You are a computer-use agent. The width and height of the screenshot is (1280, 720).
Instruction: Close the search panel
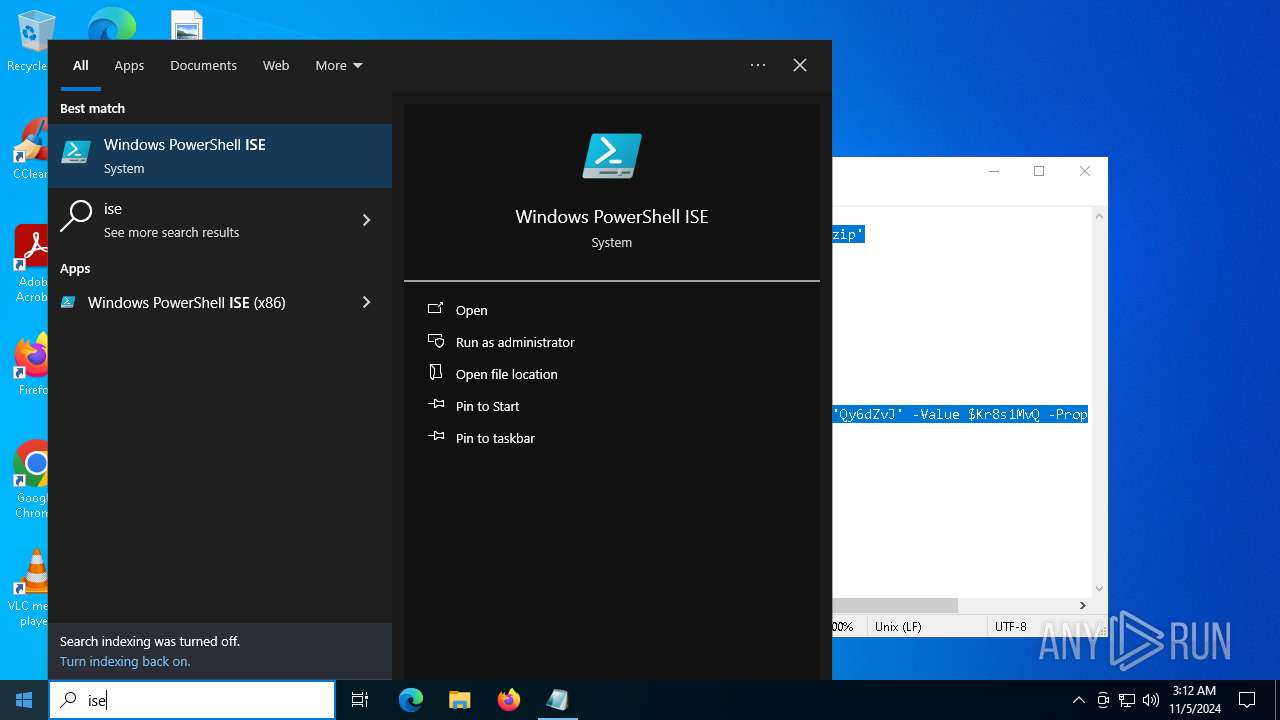[800, 65]
